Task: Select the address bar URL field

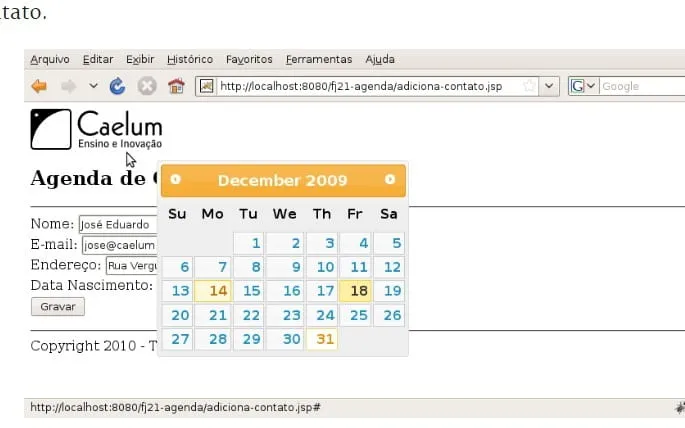Action: point(367,86)
